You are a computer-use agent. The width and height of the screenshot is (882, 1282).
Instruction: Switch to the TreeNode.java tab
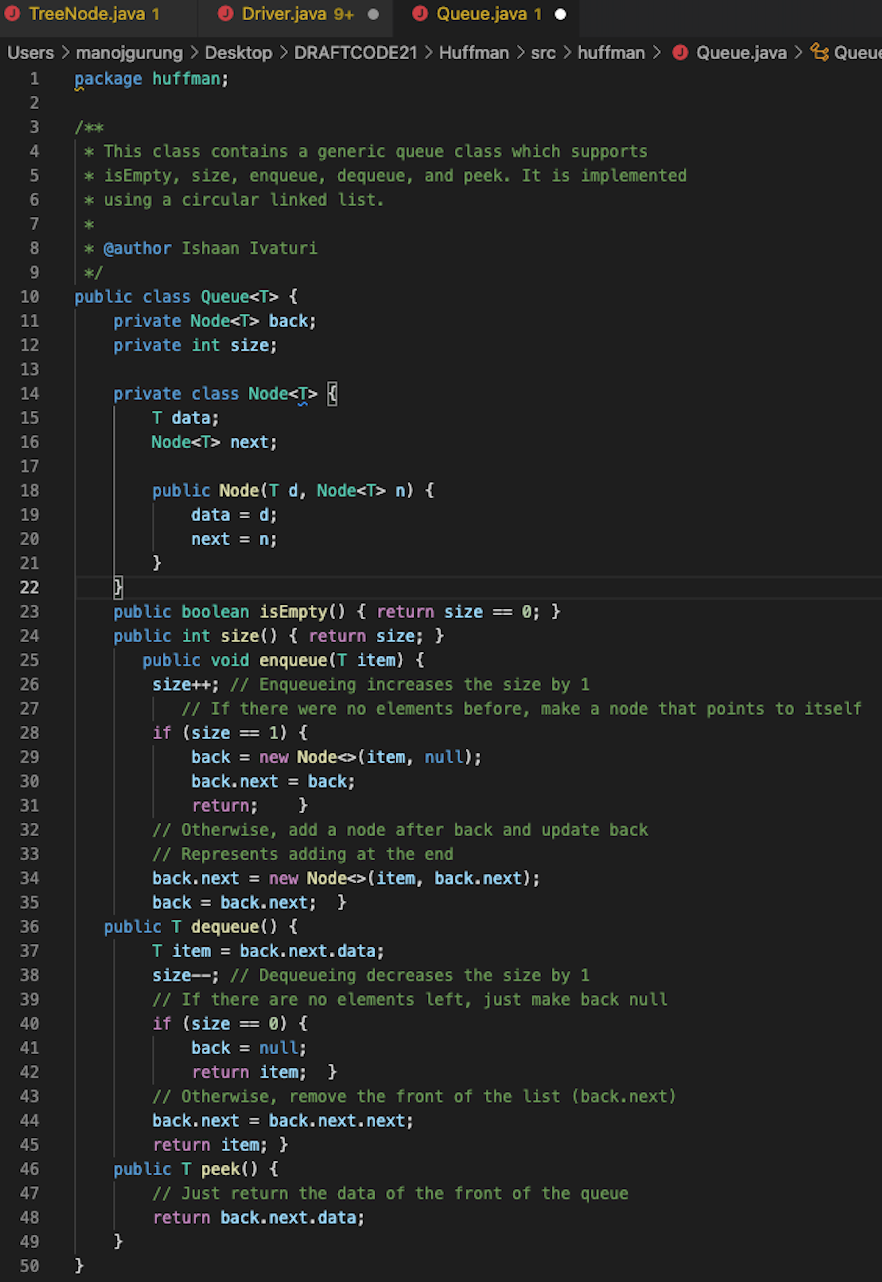click(90, 16)
